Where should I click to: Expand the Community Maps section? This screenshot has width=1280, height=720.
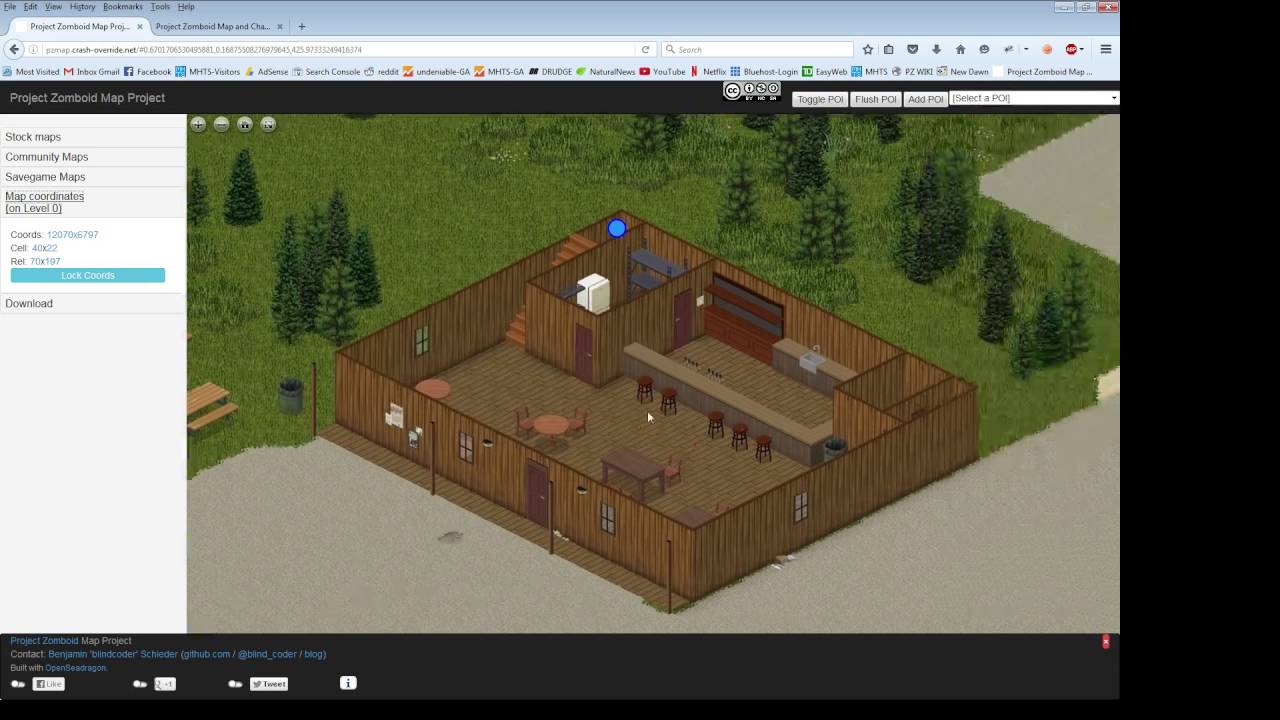pyautogui.click(x=93, y=157)
